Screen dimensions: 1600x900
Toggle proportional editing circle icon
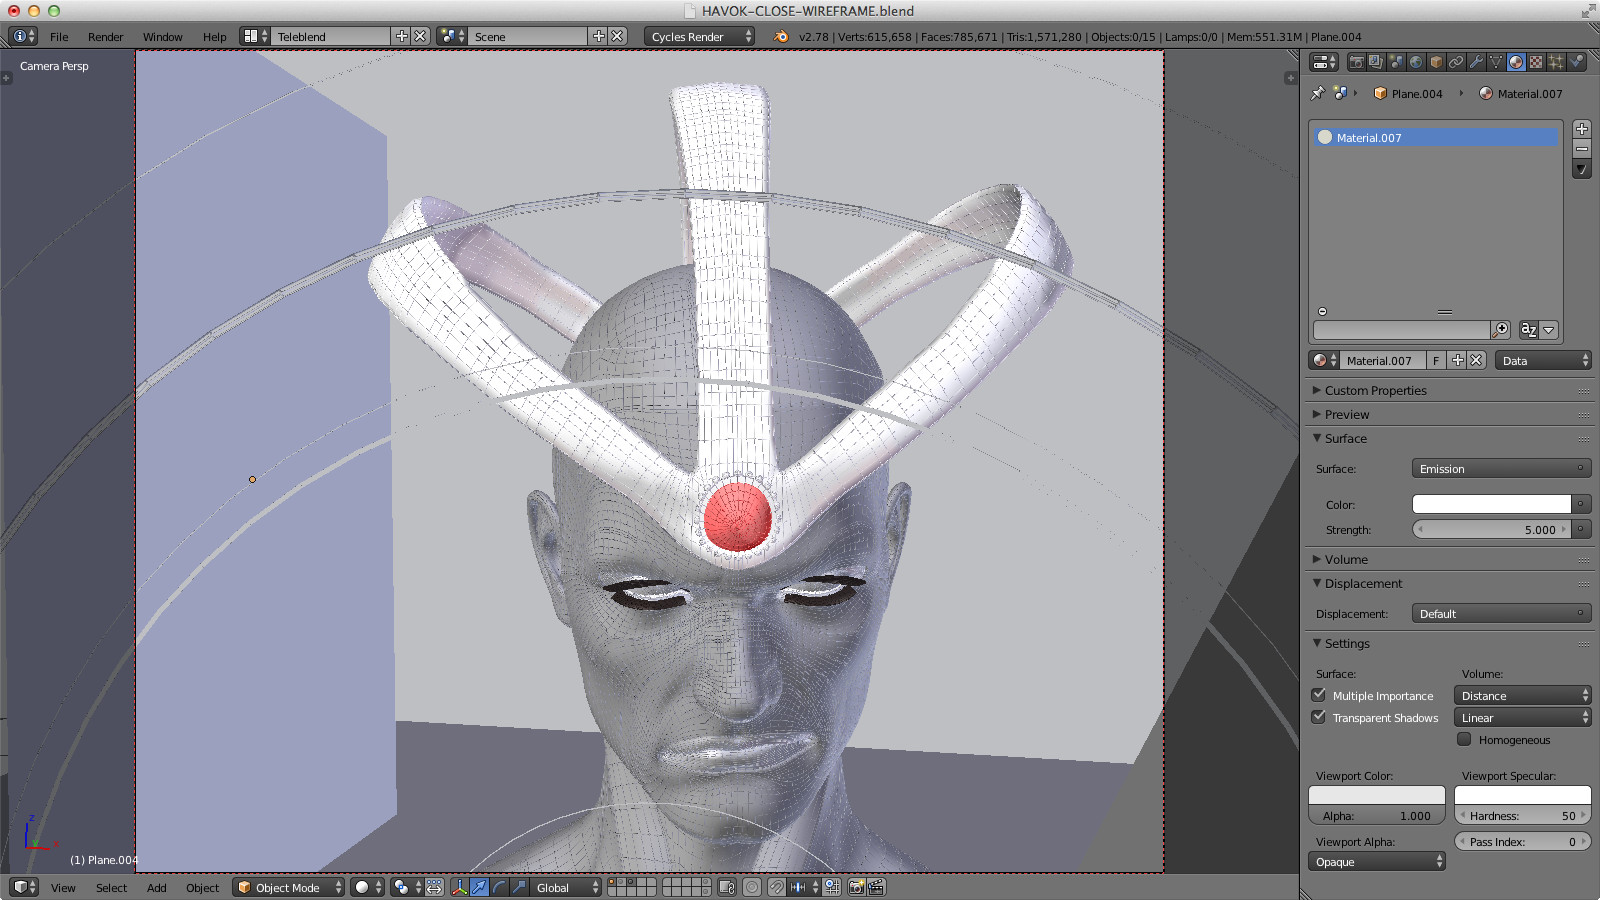(752, 887)
